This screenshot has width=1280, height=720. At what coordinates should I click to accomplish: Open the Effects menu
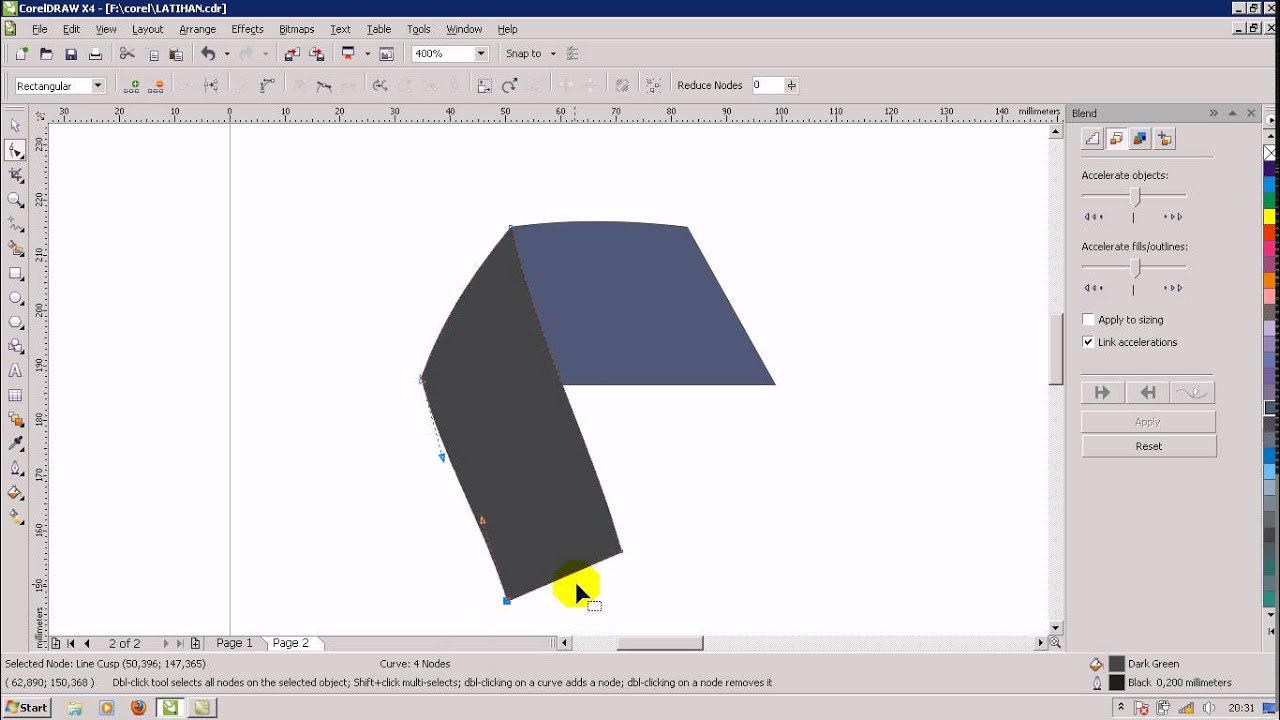[x=247, y=29]
